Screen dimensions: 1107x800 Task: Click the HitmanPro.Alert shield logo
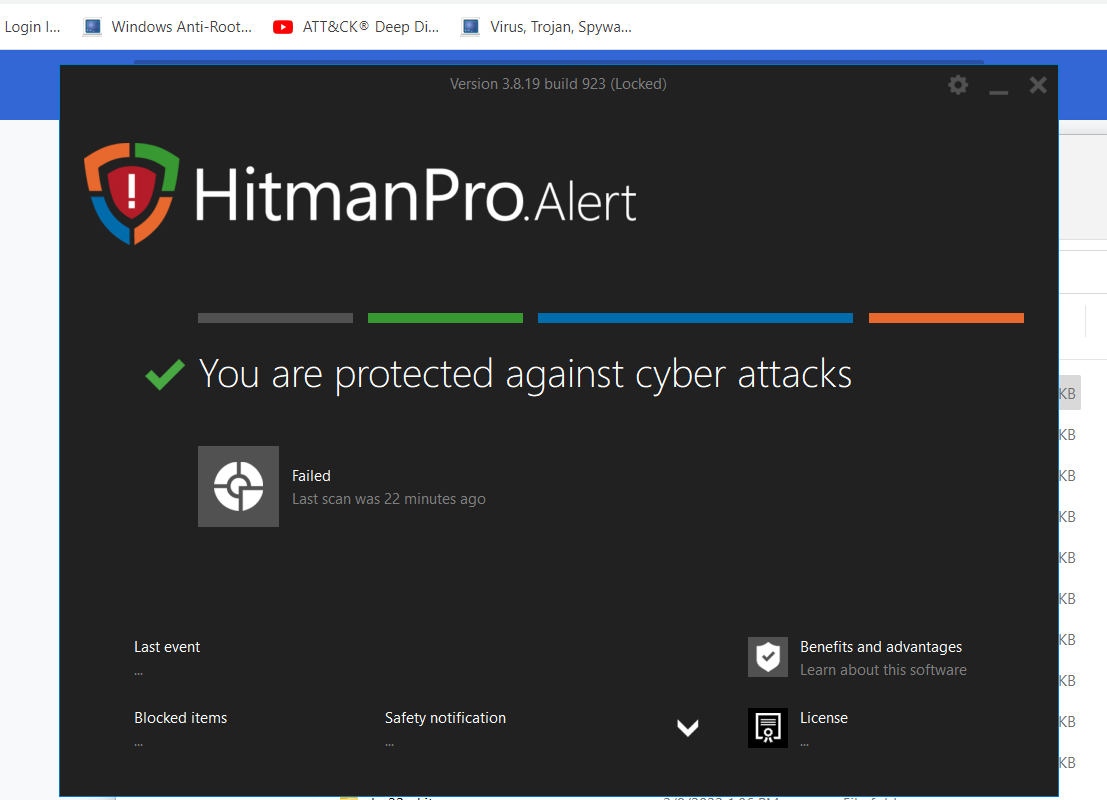click(x=131, y=193)
